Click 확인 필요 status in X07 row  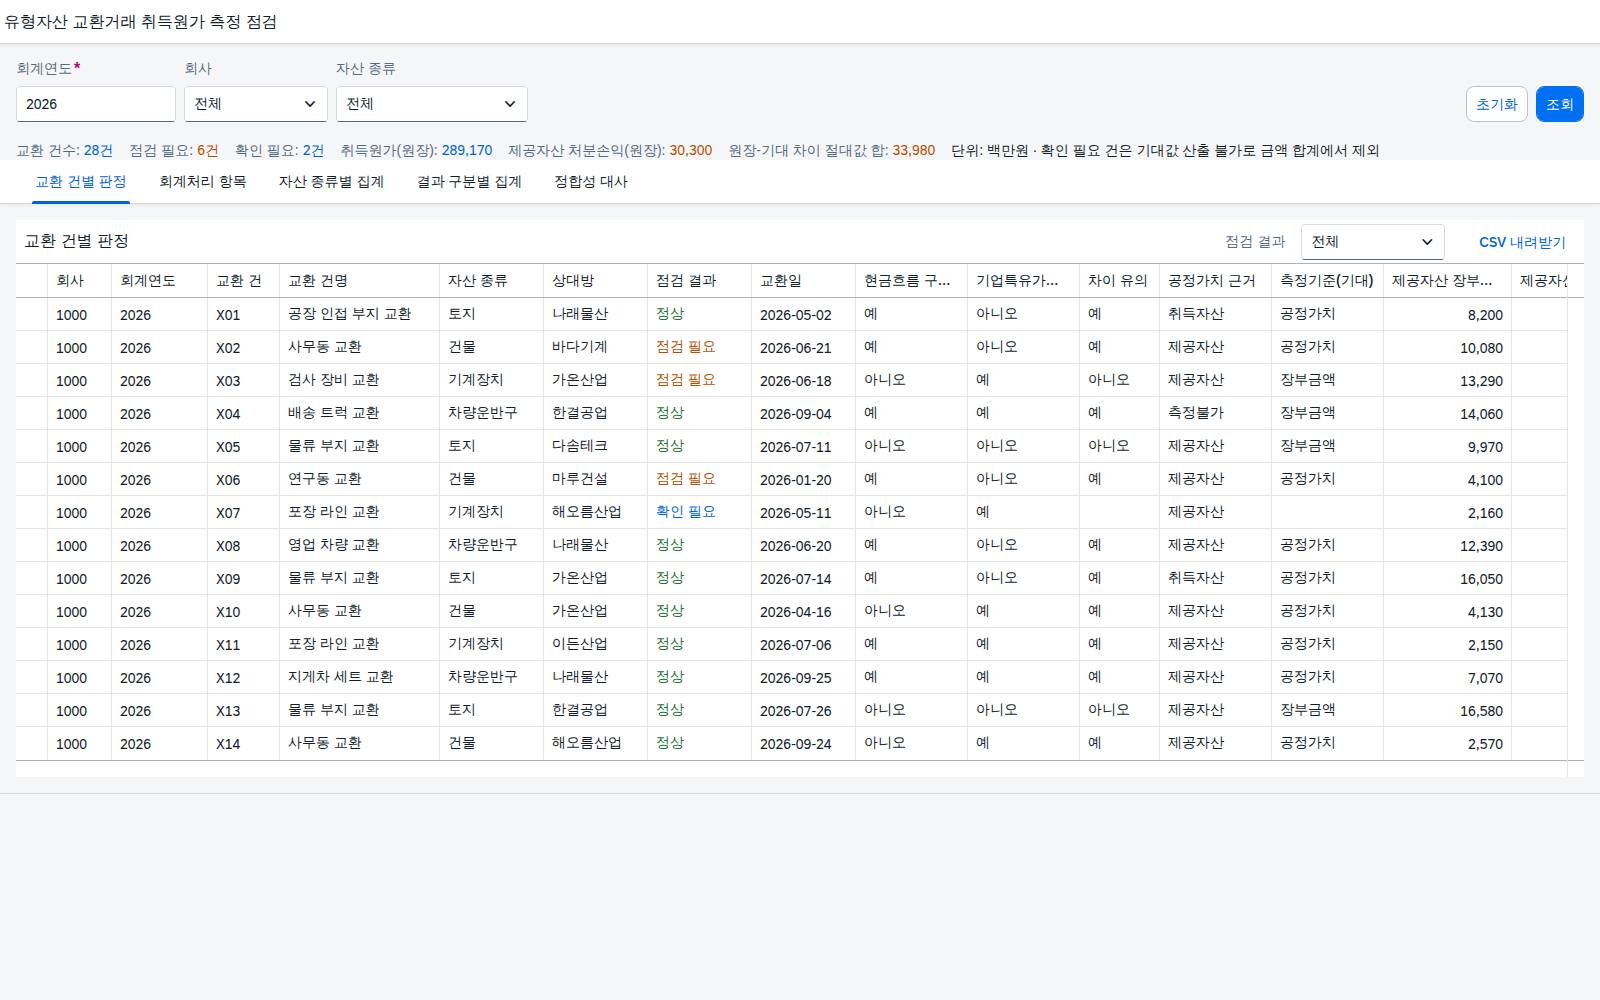click(x=686, y=512)
